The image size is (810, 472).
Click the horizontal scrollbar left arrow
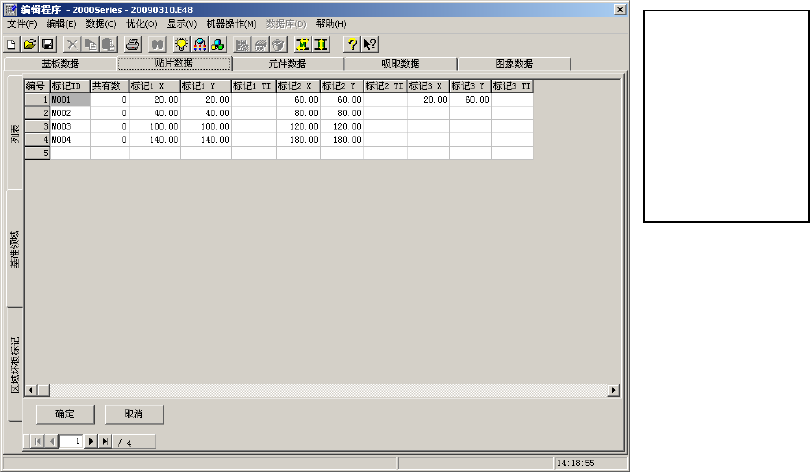point(30,390)
